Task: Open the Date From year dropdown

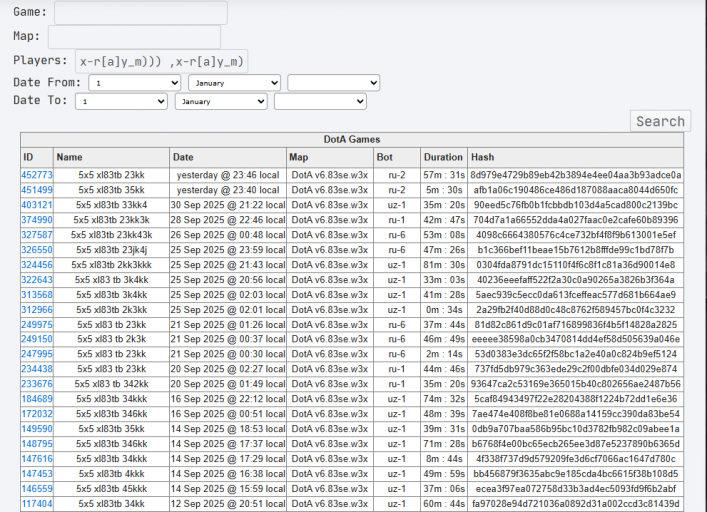Action: point(334,83)
